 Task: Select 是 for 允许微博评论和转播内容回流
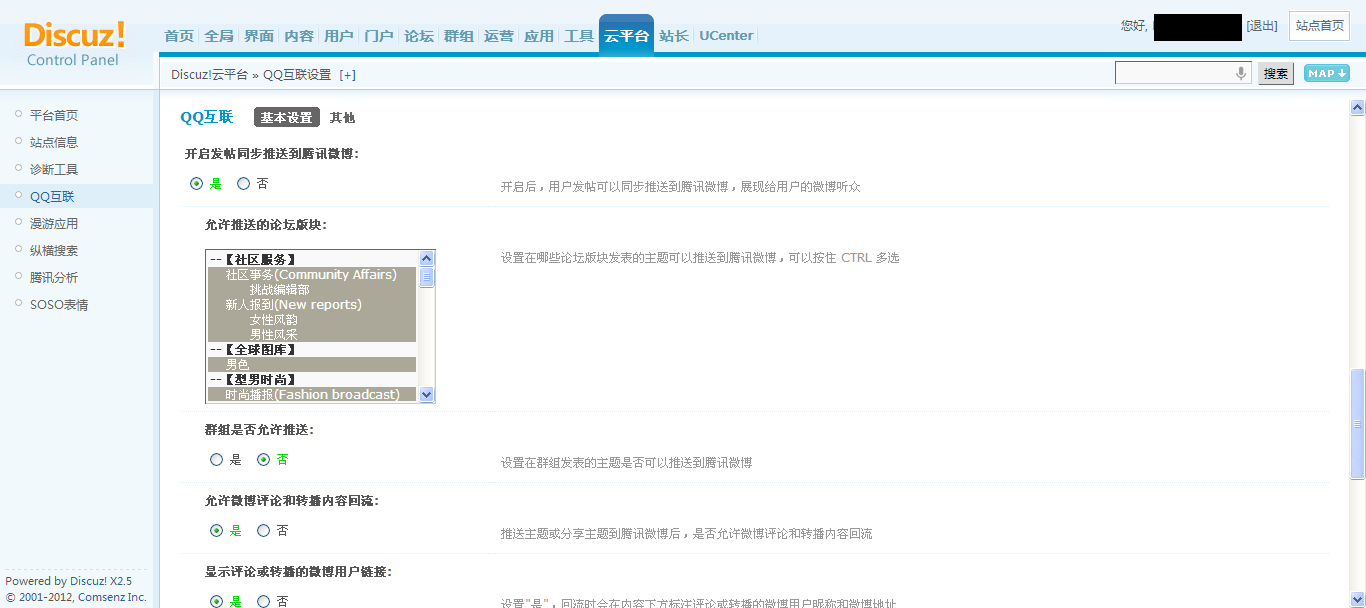tap(216, 531)
